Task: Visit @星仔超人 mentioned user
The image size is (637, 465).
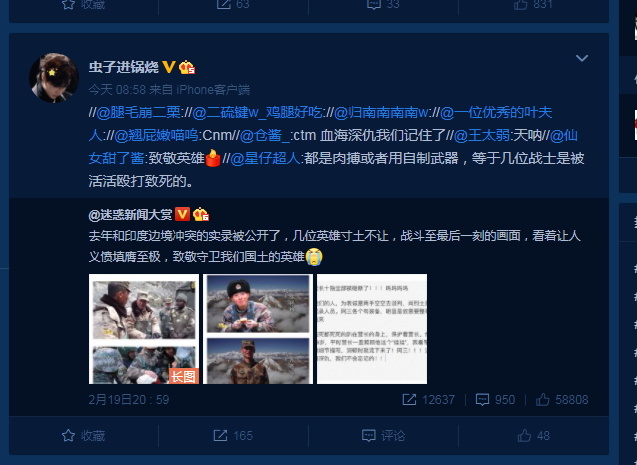Action: pyautogui.click(x=265, y=158)
